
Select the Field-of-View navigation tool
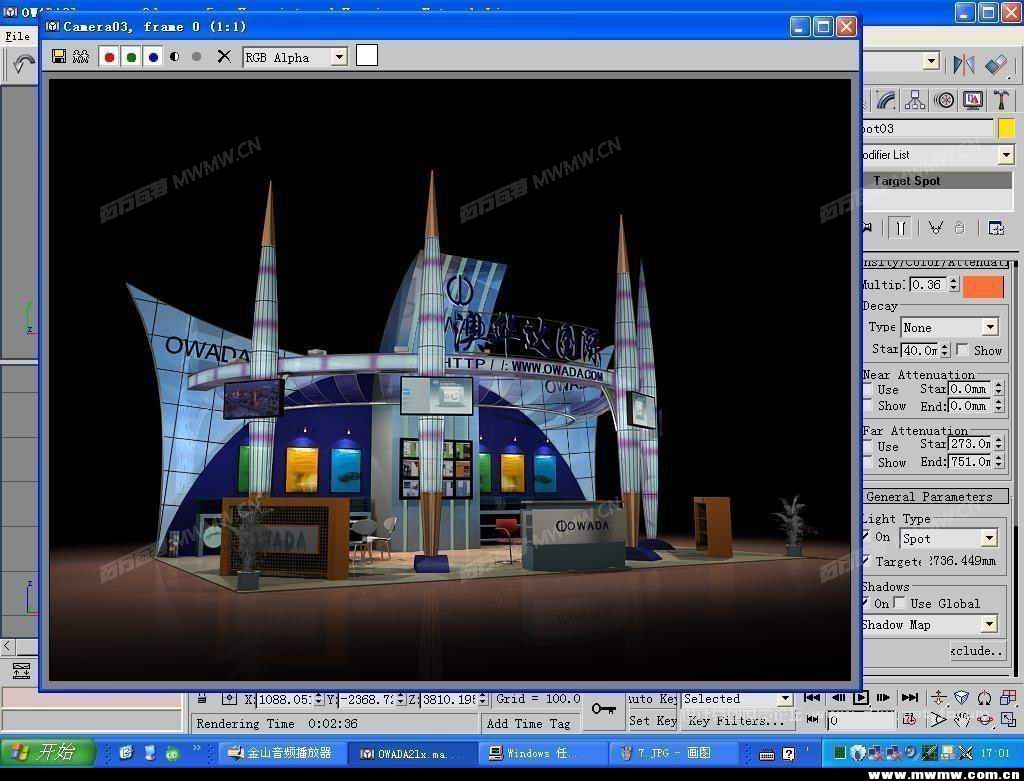coord(938,720)
